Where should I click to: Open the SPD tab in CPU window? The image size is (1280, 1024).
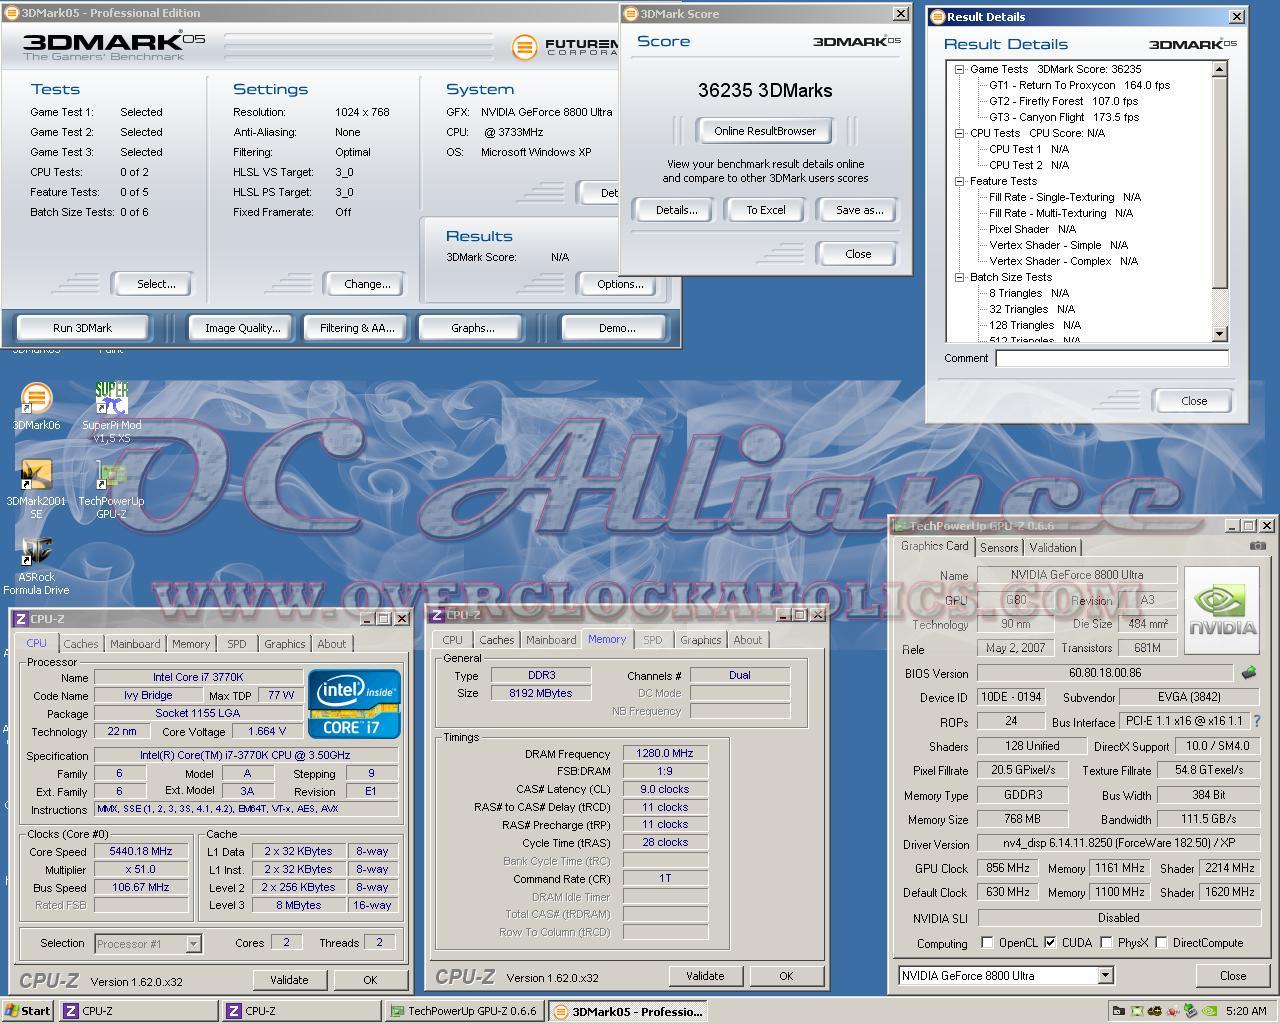[x=236, y=644]
